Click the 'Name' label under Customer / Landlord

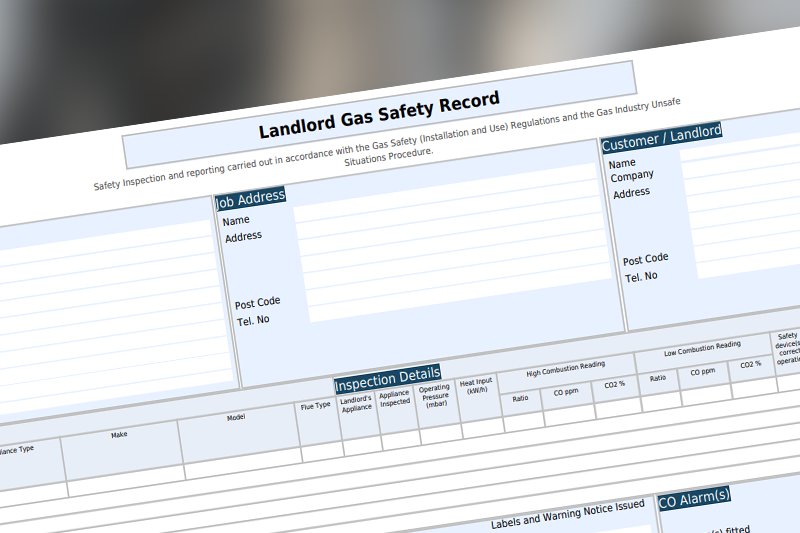pos(622,164)
